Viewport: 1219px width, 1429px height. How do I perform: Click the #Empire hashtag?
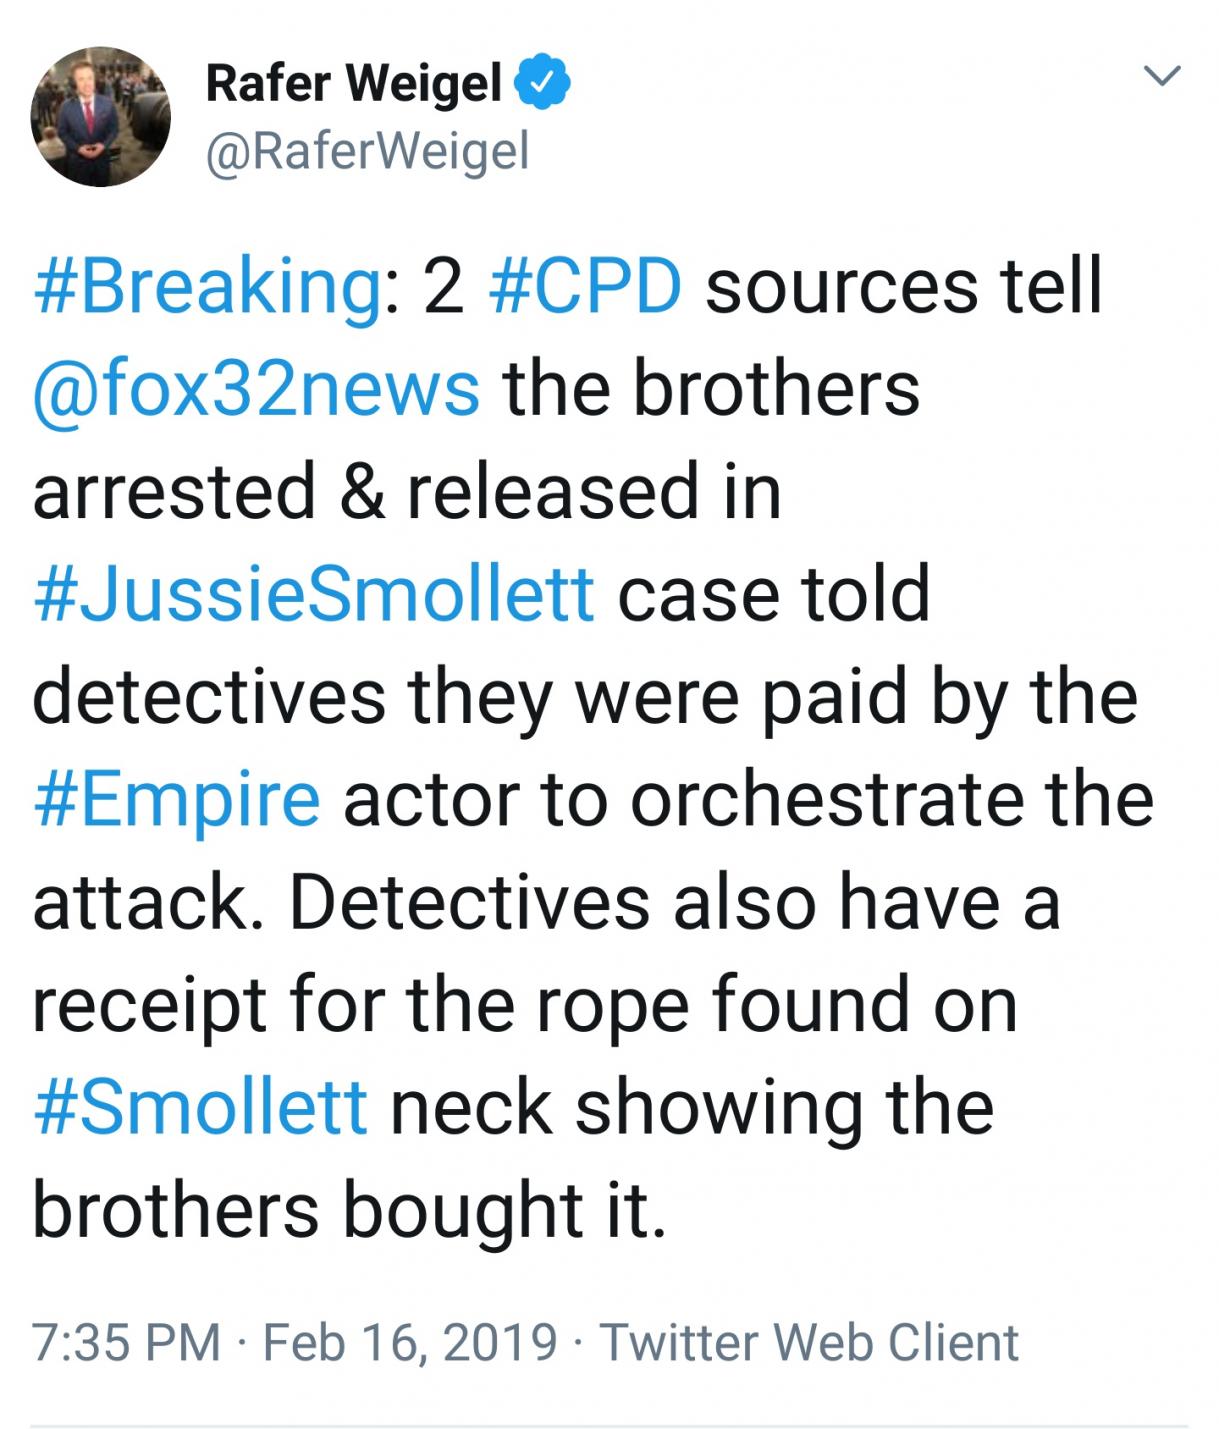click(x=177, y=800)
